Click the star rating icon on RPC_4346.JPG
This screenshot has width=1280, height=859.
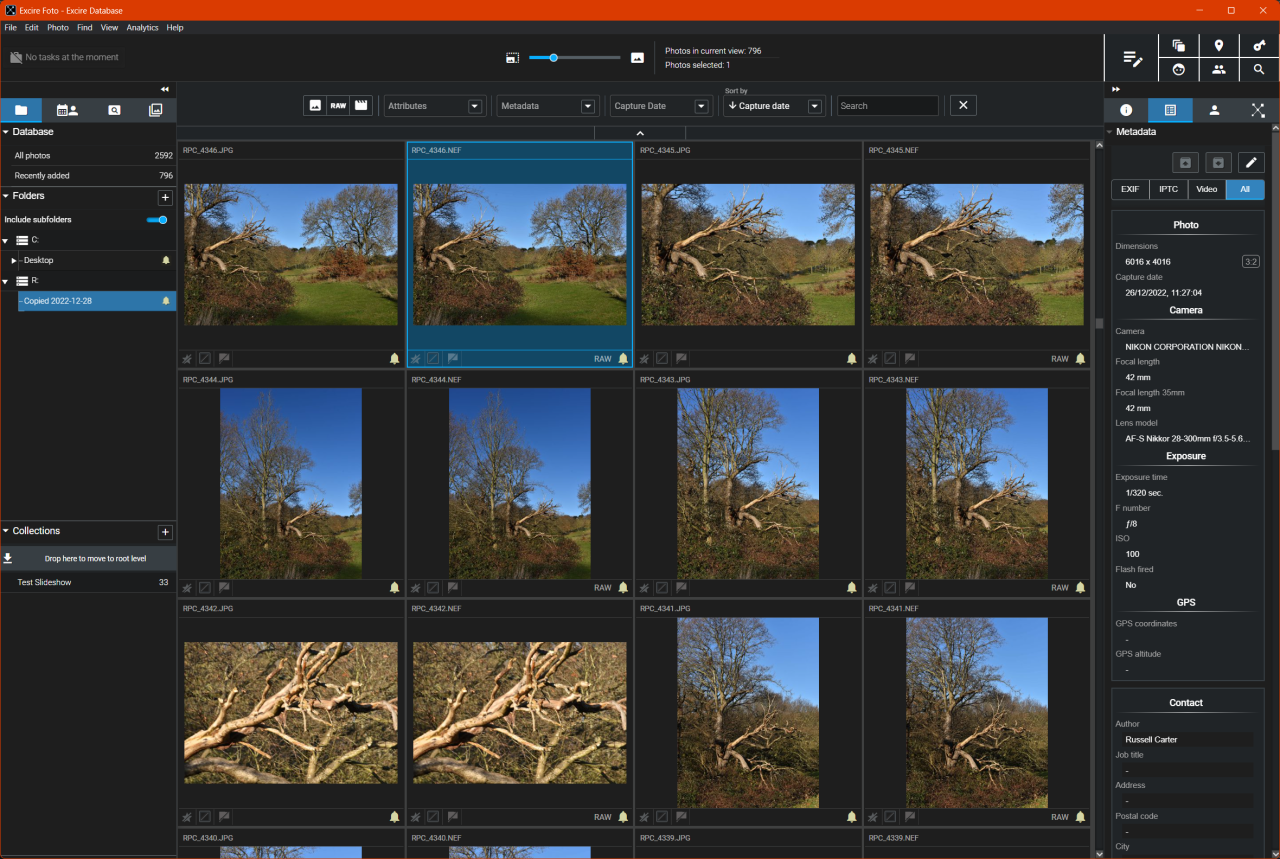click(187, 358)
